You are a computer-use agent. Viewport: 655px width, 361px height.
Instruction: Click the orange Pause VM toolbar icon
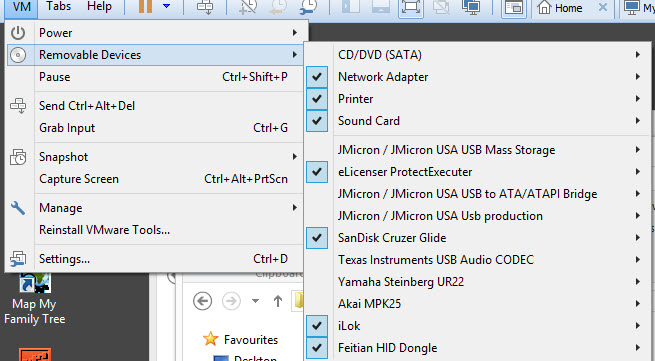pos(145,6)
